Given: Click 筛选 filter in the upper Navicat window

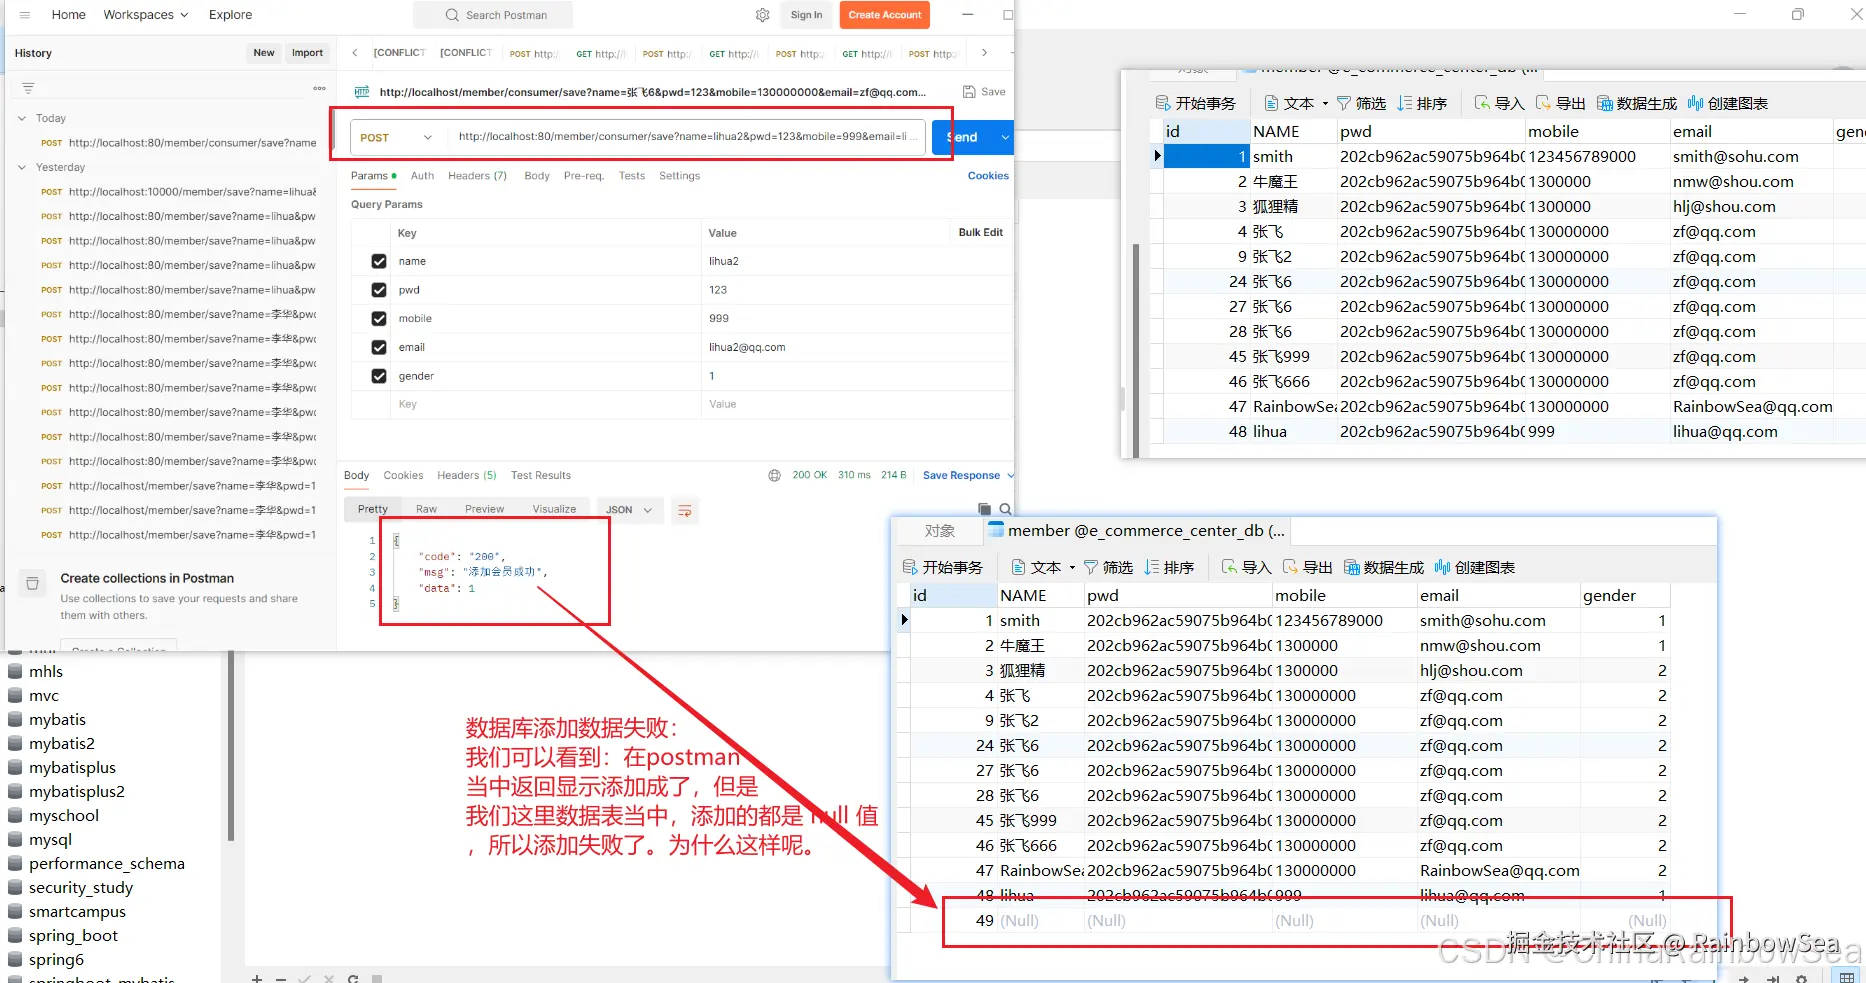Looking at the screenshot, I should point(1361,103).
